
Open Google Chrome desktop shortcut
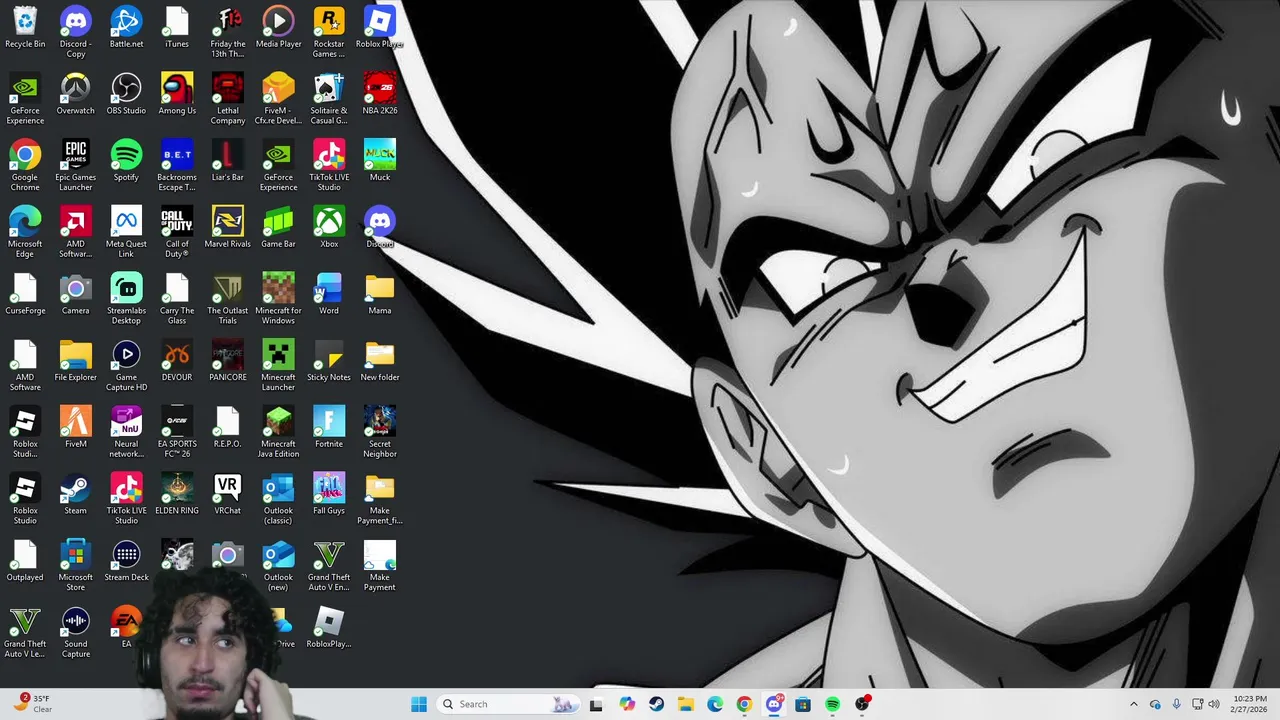tap(25, 166)
